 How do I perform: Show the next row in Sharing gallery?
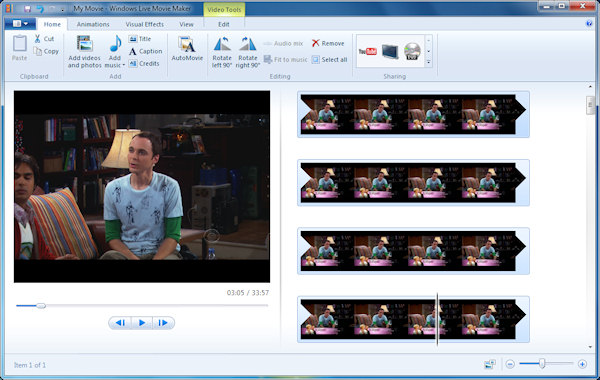pyautogui.click(x=429, y=51)
